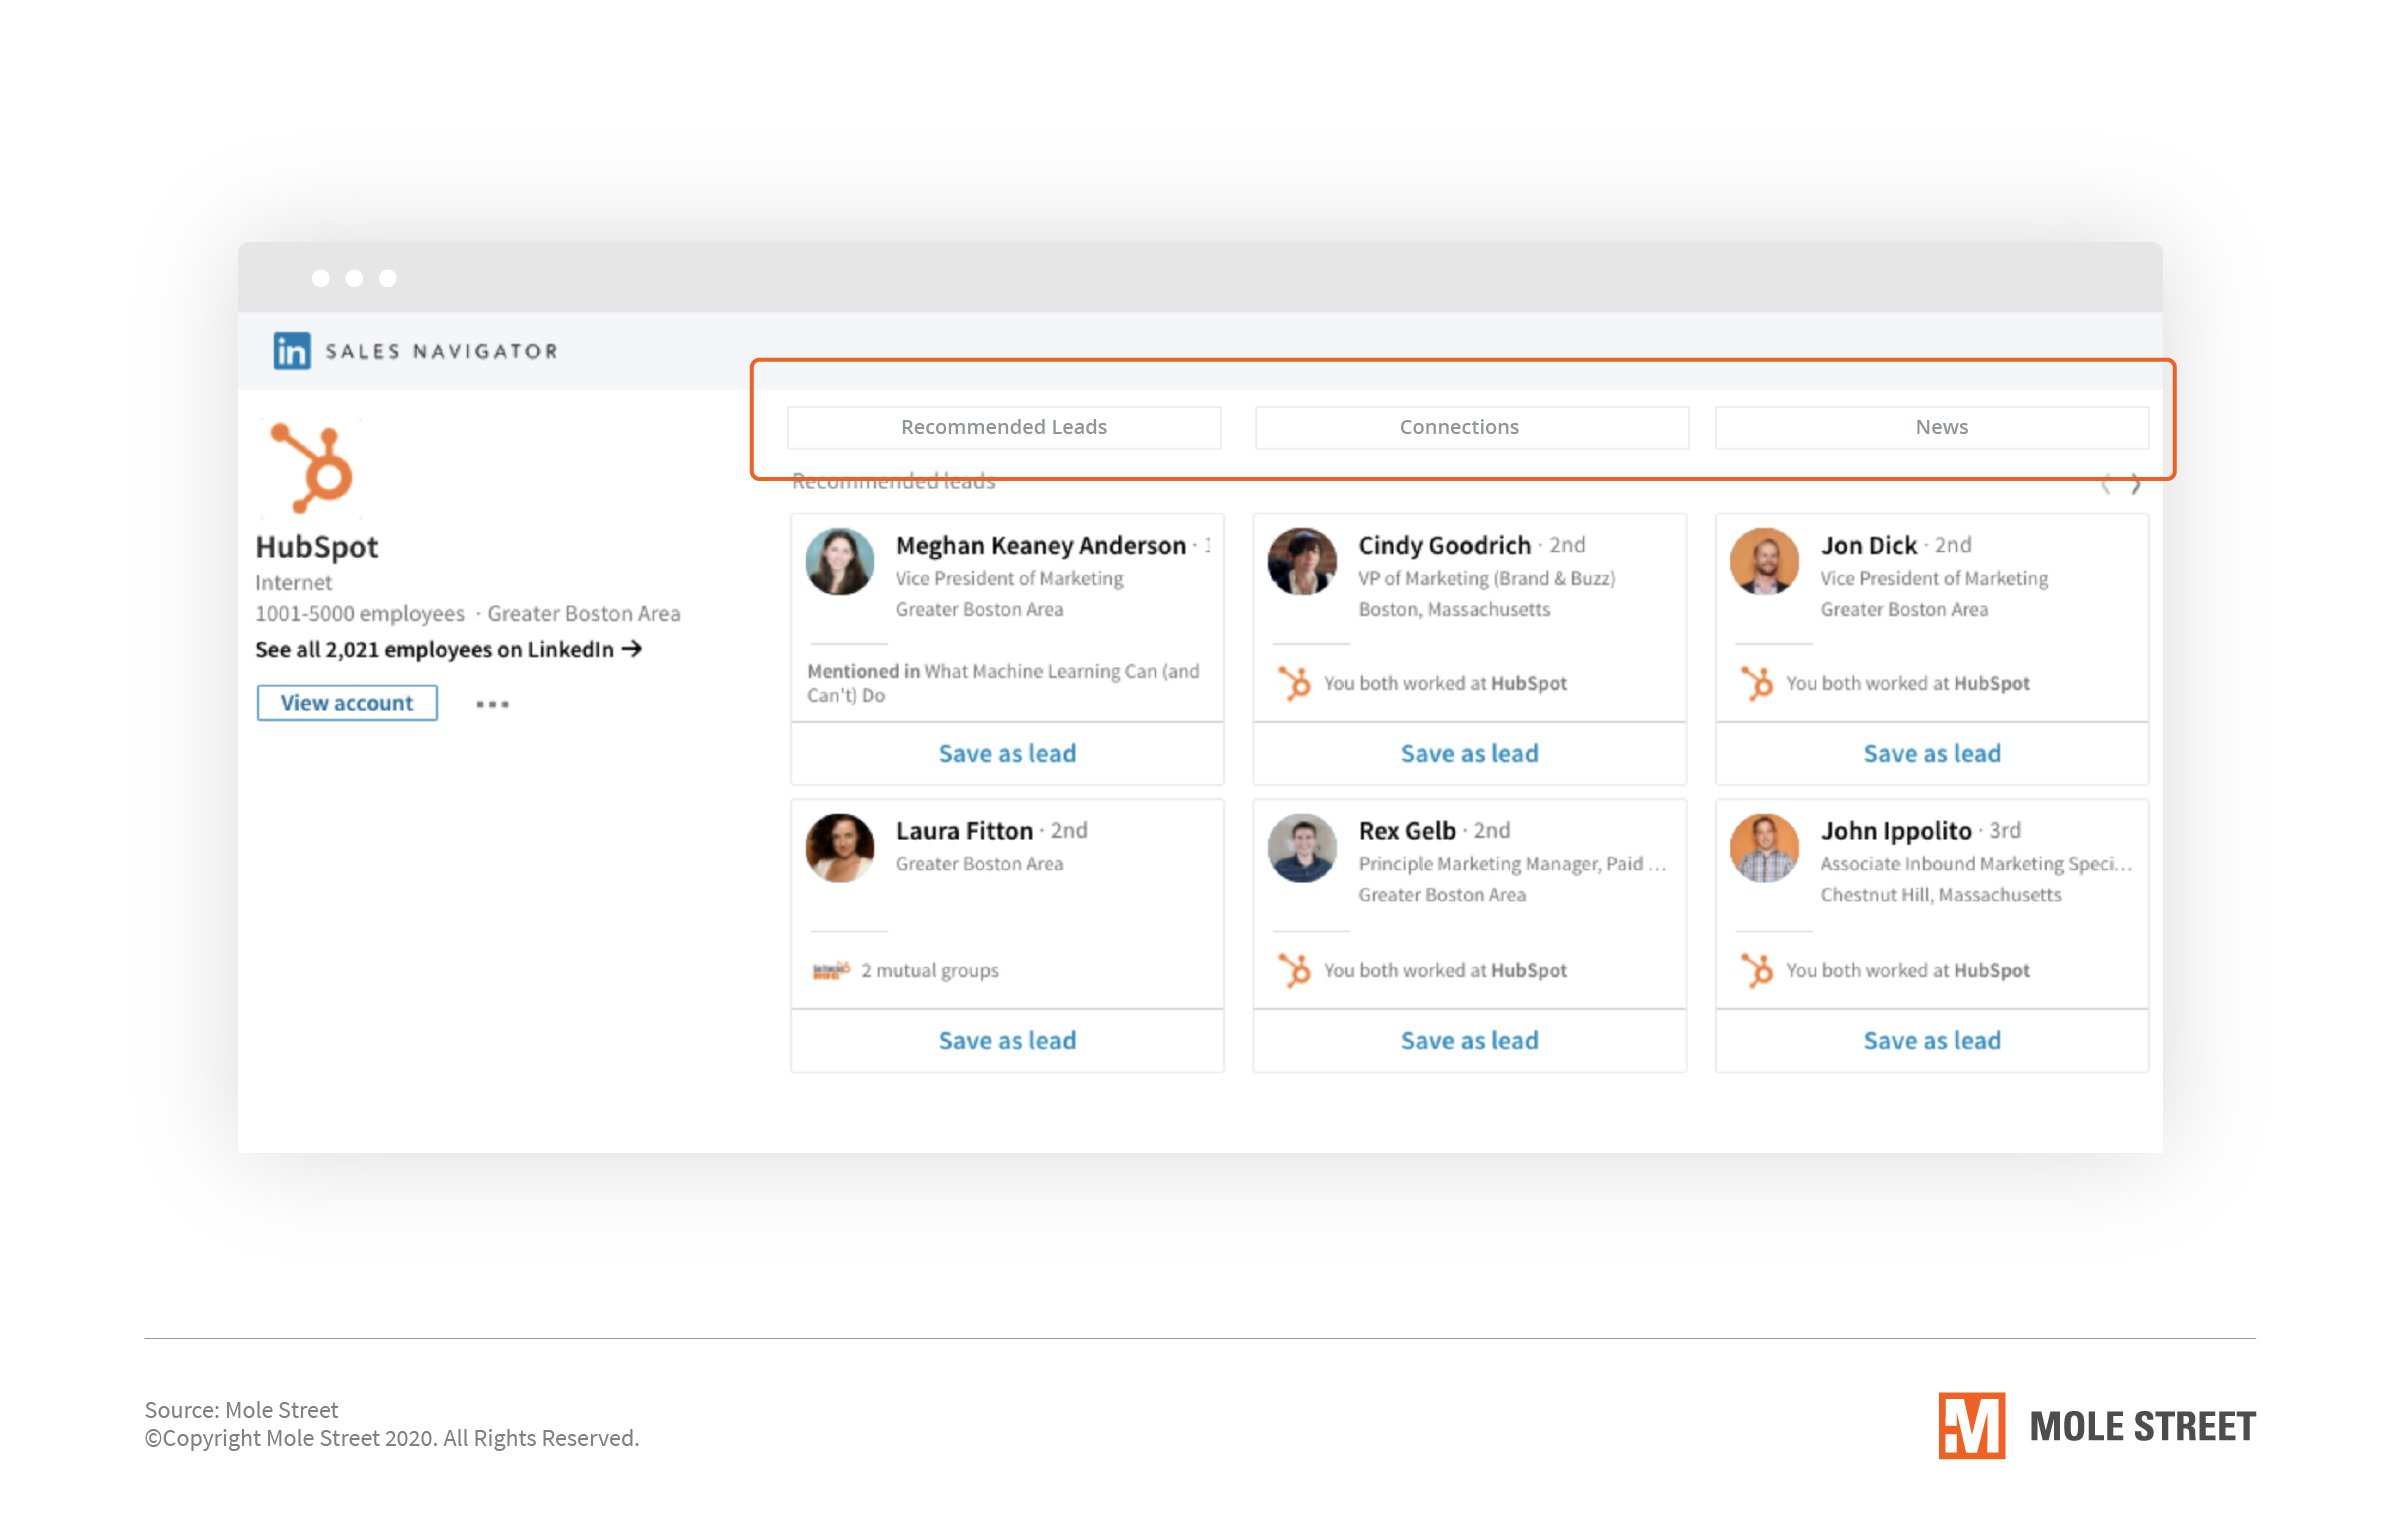Click the Mole Street logo
Screen dimensions: 2401x1518
click(x=2096, y=1425)
